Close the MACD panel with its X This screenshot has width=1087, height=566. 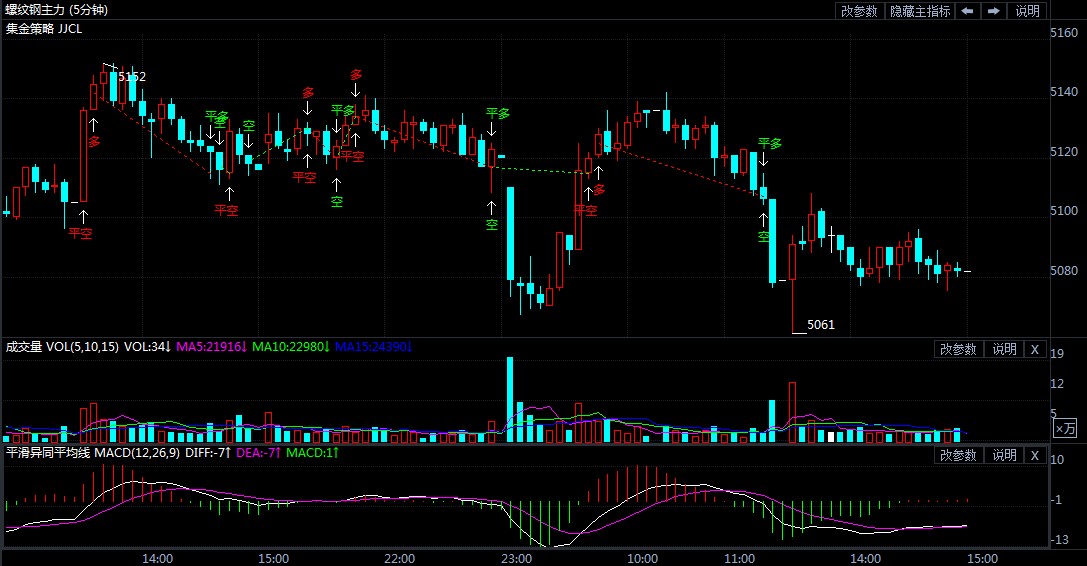pos(1035,455)
